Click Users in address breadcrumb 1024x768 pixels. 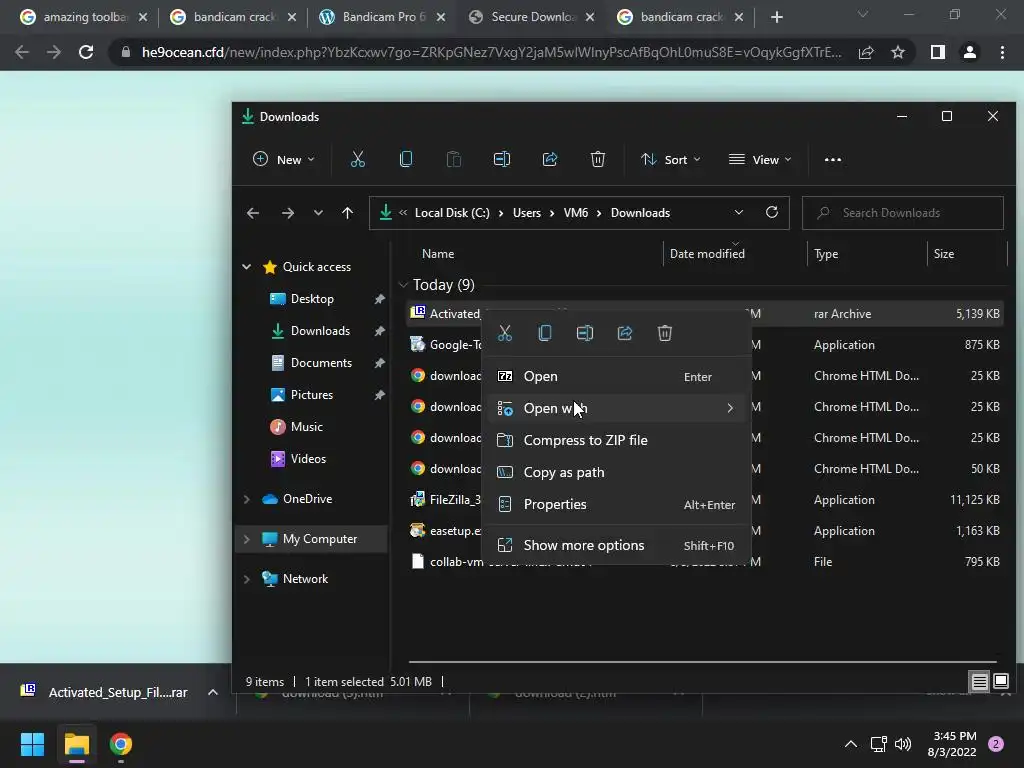526,213
